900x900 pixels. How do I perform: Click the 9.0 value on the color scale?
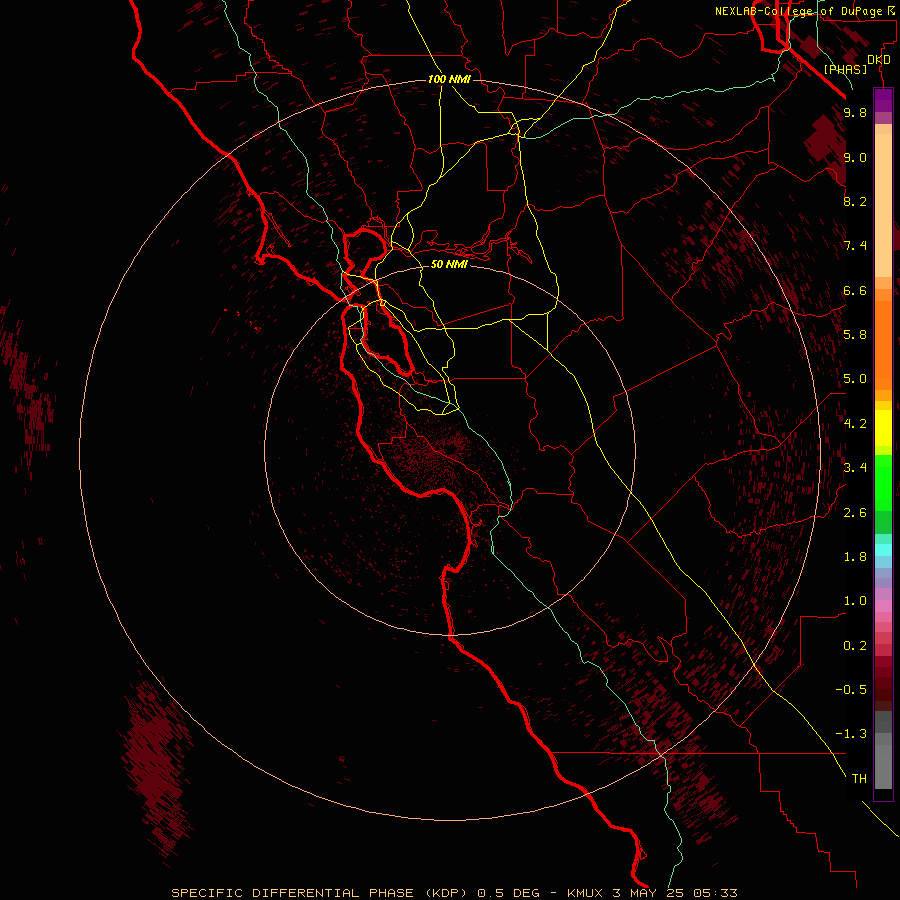(x=855, y=157)
